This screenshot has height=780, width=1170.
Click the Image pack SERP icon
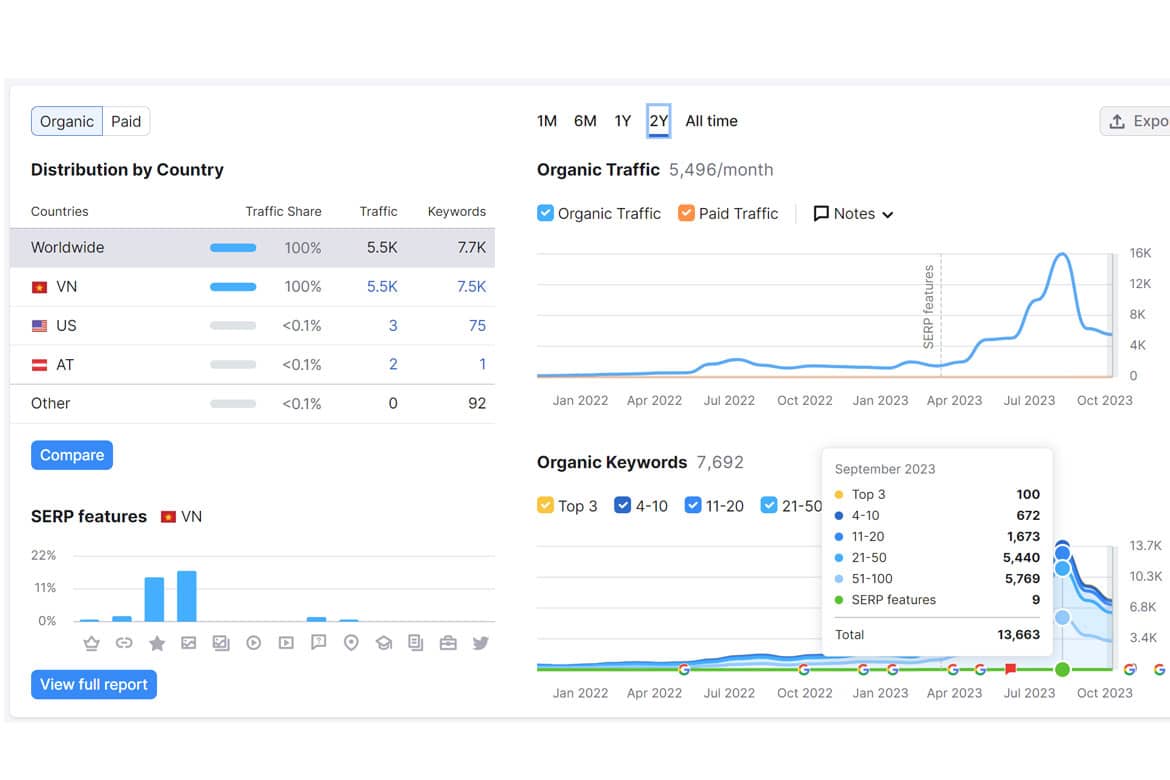[221, 643]
